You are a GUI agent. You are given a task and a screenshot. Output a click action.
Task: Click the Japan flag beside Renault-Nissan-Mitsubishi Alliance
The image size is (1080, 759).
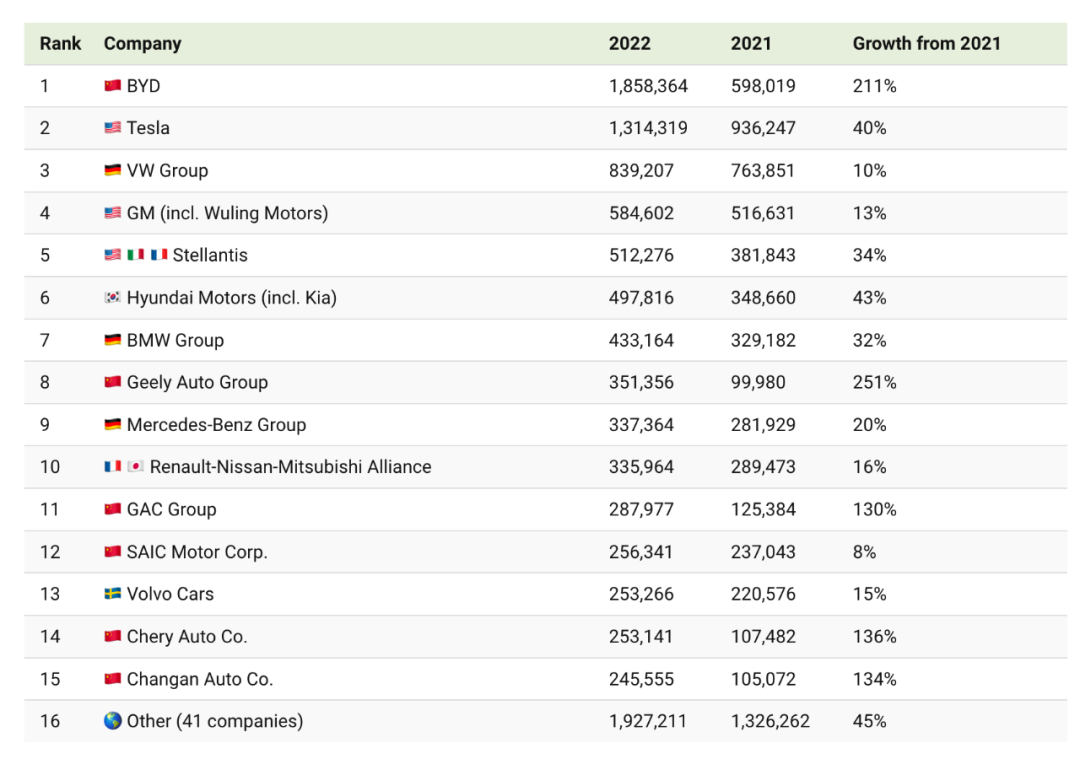pyautogui.click(x=136, y=467)
